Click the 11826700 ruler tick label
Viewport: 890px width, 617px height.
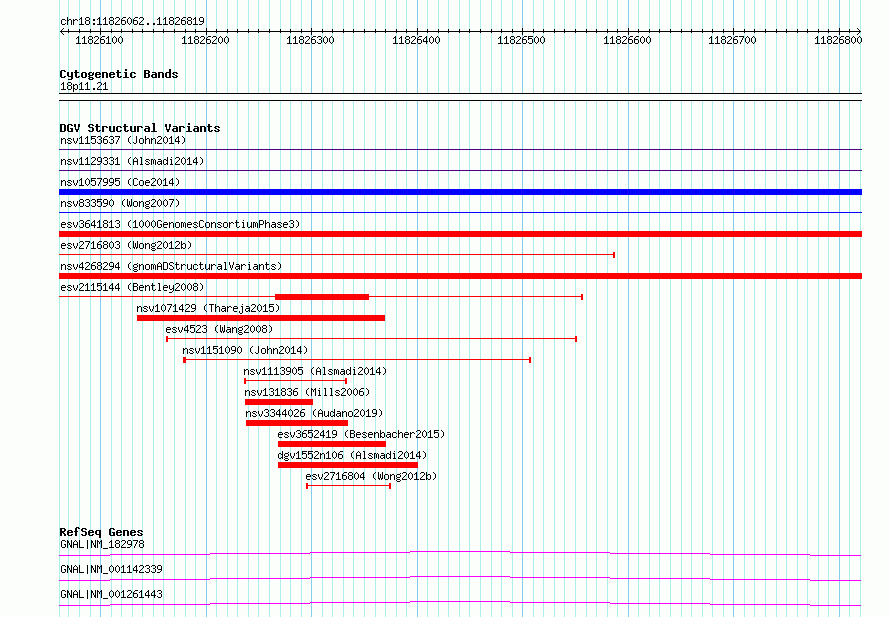tap(732, 40)
